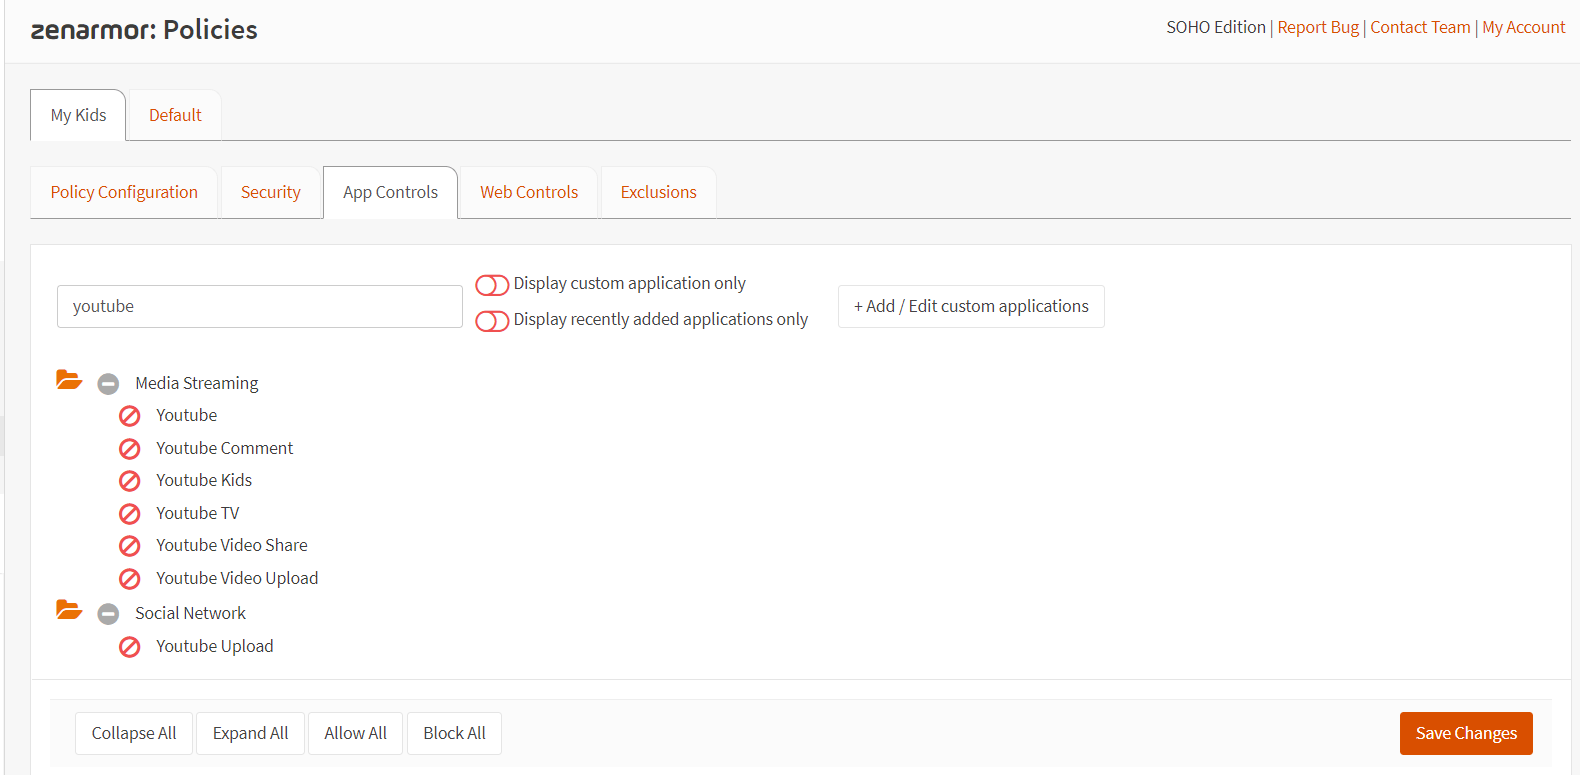Open the Exclusions tab
The image size is (1580, 775).
click(x=658, y=192)
